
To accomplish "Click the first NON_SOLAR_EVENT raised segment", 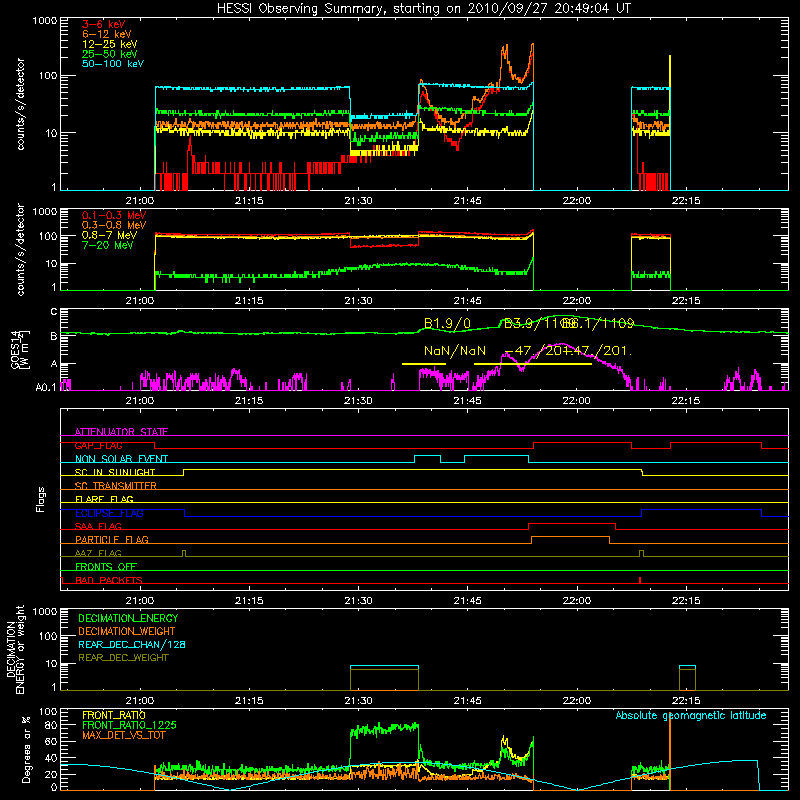I will (x=428, y=456).
